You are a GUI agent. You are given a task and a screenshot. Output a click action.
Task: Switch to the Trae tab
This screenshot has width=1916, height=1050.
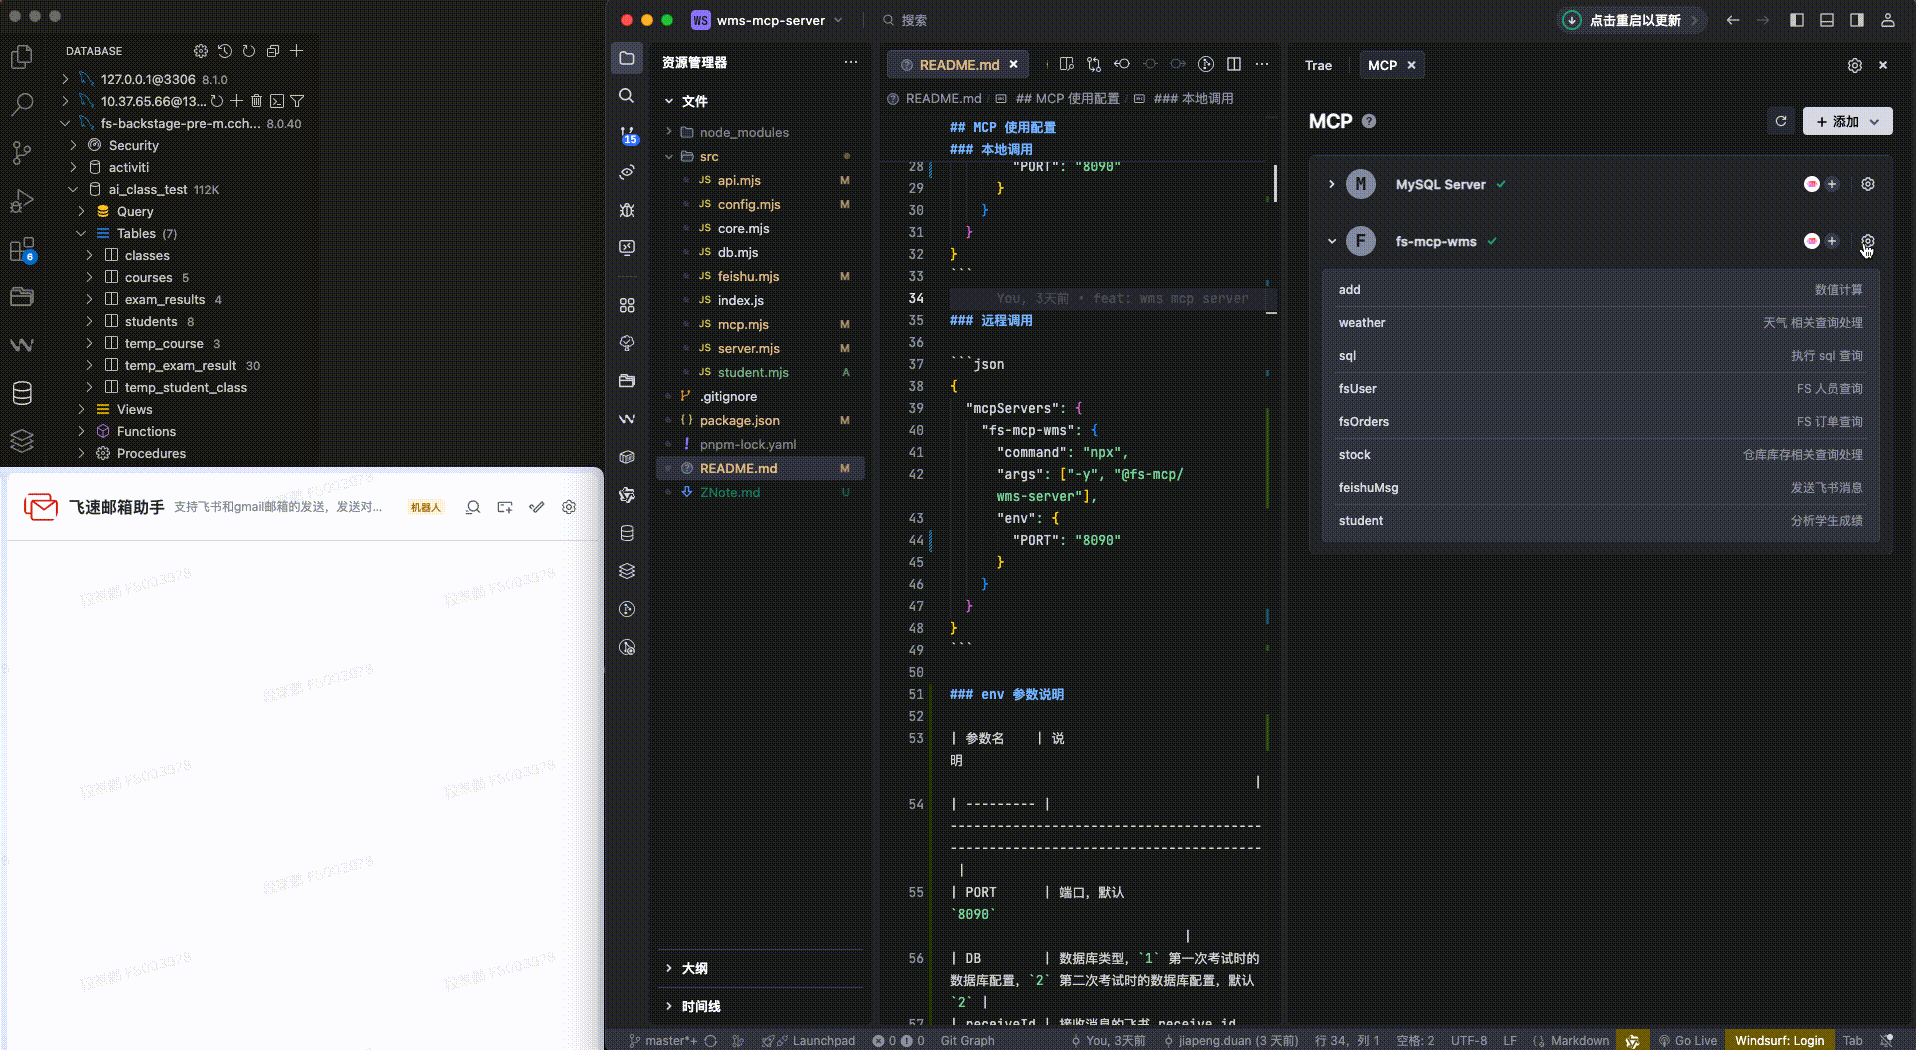(x=1318, y=65)
